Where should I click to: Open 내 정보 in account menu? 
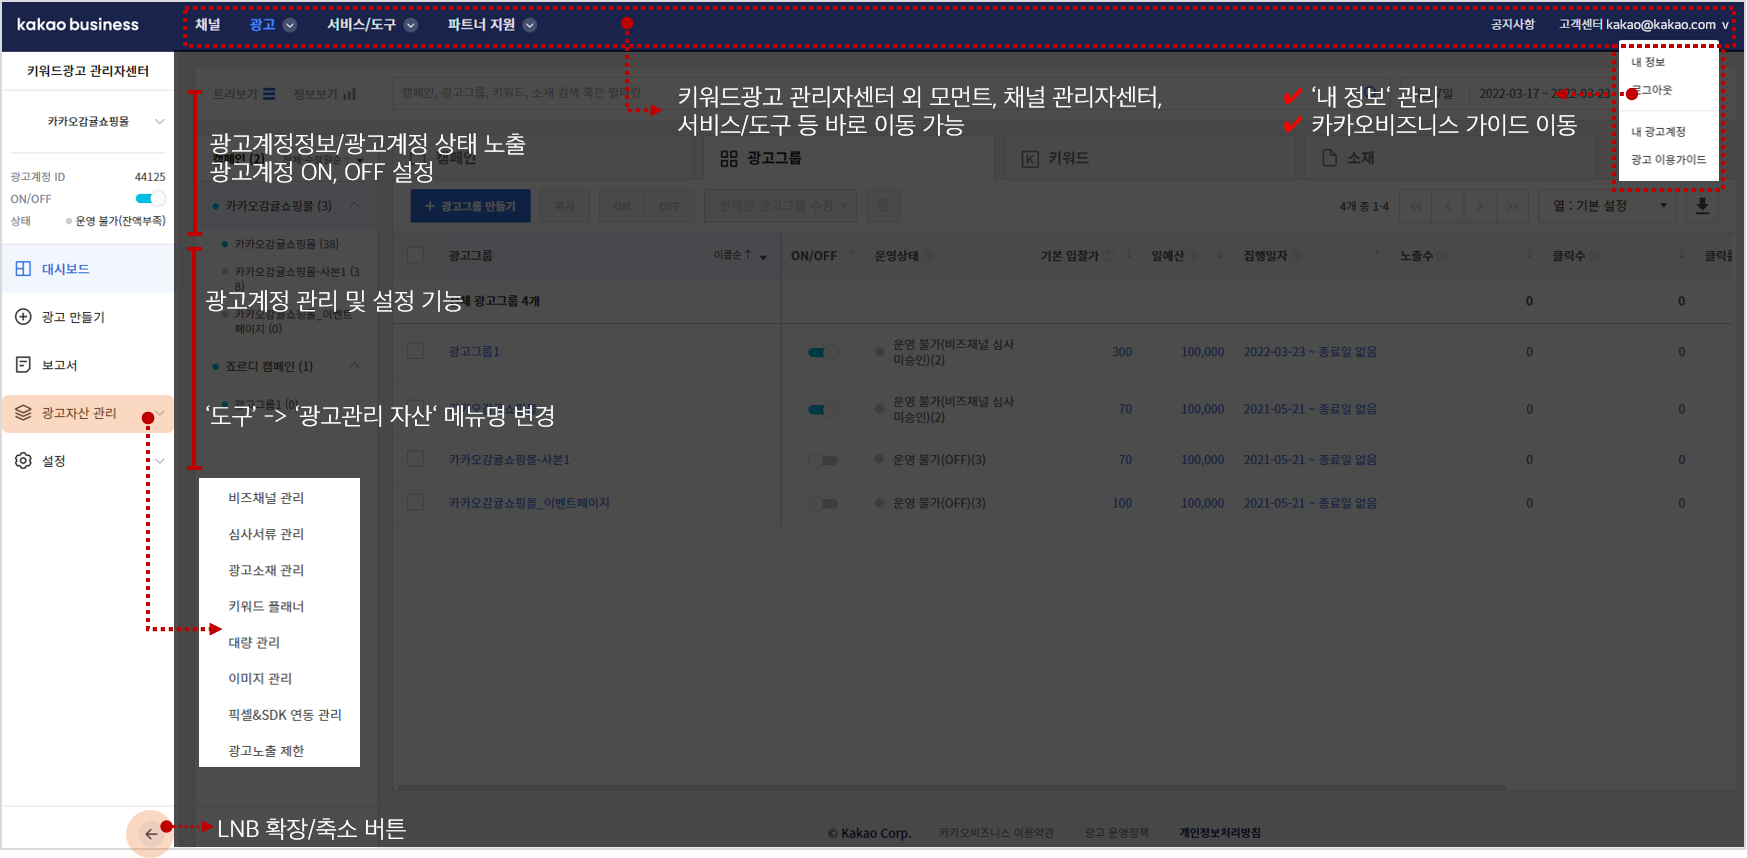[1648, 62]
